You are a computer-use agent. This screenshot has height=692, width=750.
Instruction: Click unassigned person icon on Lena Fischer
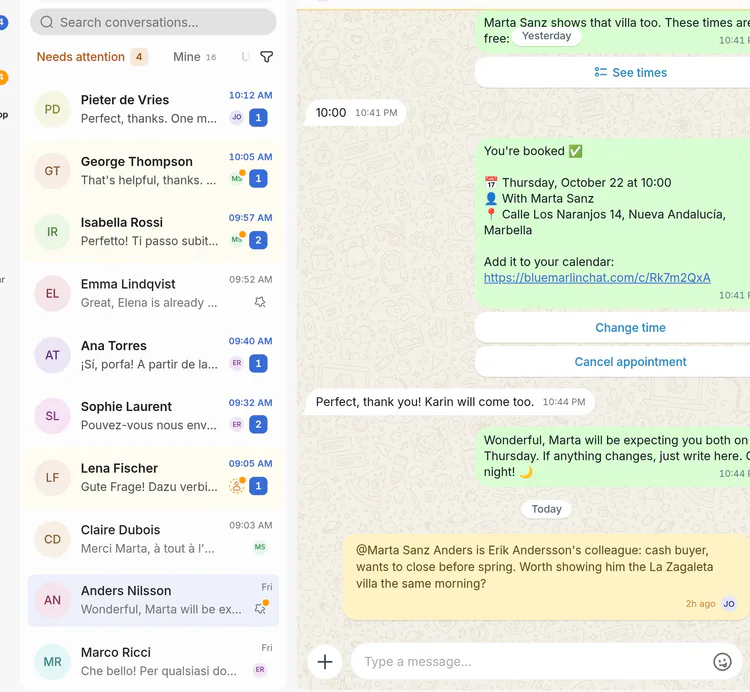coord(237,486)
